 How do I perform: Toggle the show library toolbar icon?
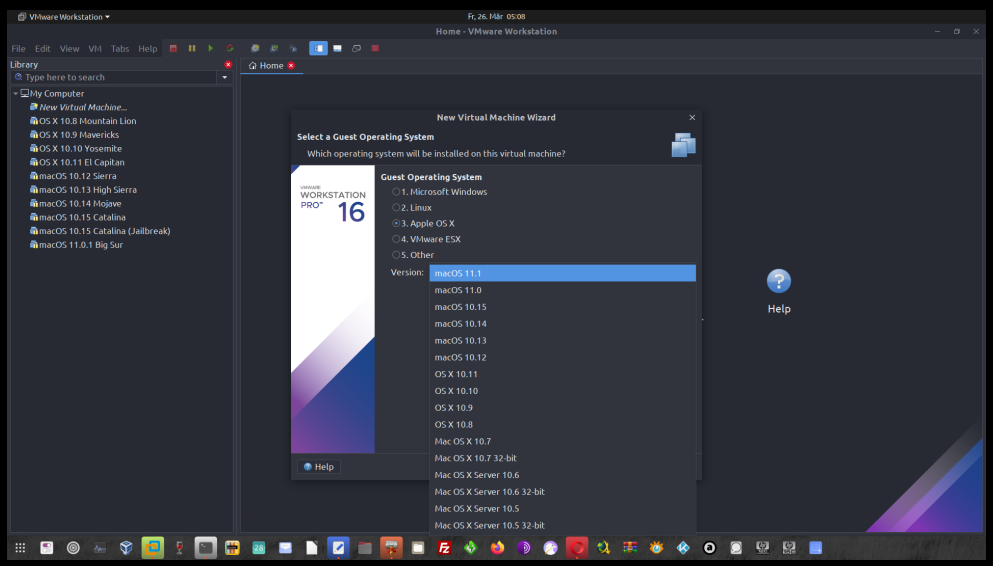[x=319, y=48]
